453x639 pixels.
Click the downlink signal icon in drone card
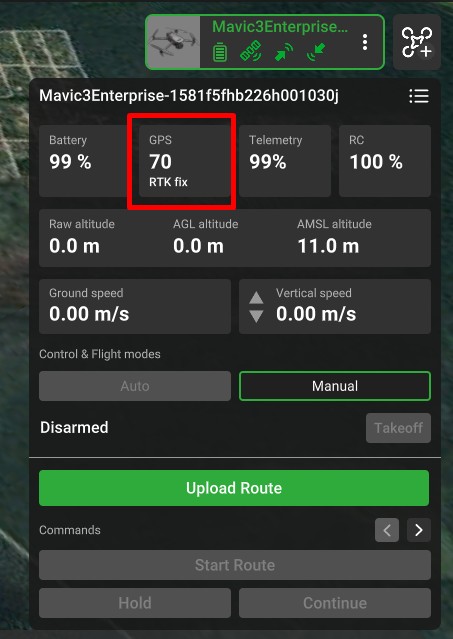(316, 53)
